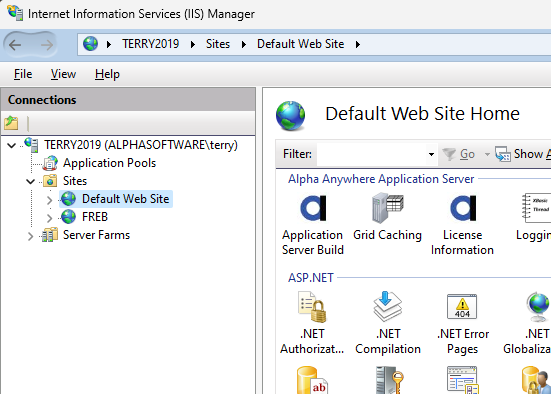
Task: Expand breadcrumb arrow after TERRY2019
Action: 193,44
